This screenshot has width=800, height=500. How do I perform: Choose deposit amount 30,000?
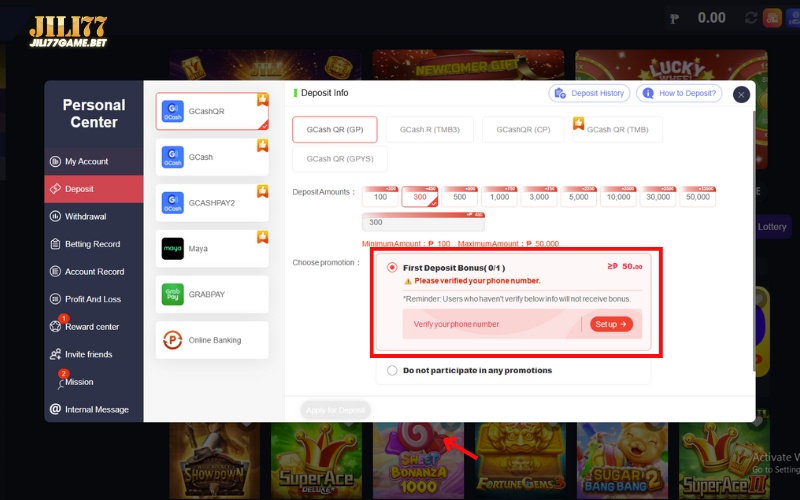coord(658,197)
